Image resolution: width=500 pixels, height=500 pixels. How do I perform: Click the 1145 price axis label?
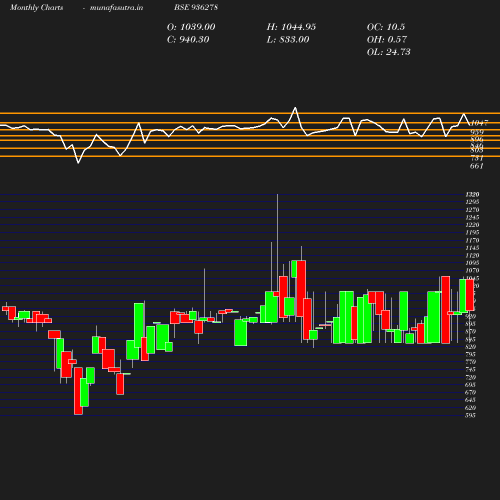[x=472, y=248]
